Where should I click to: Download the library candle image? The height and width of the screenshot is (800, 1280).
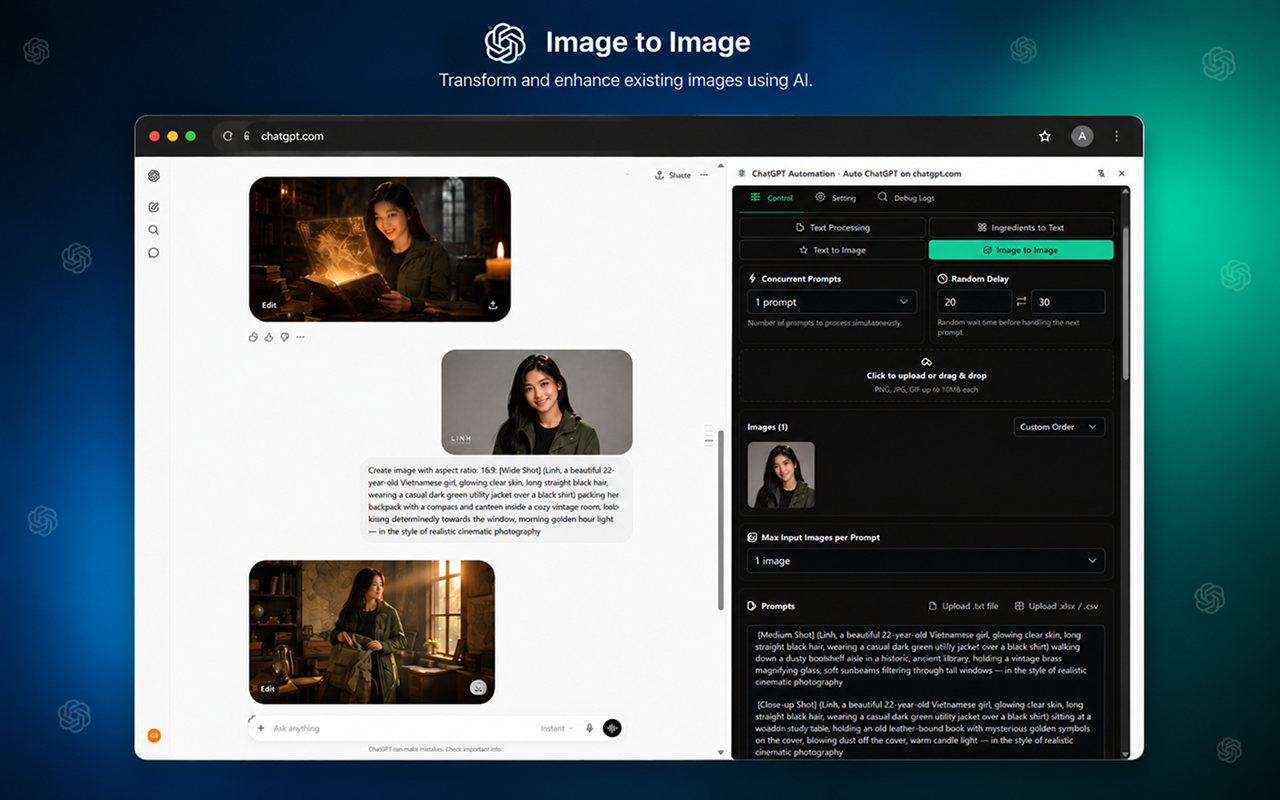point(493,306)
